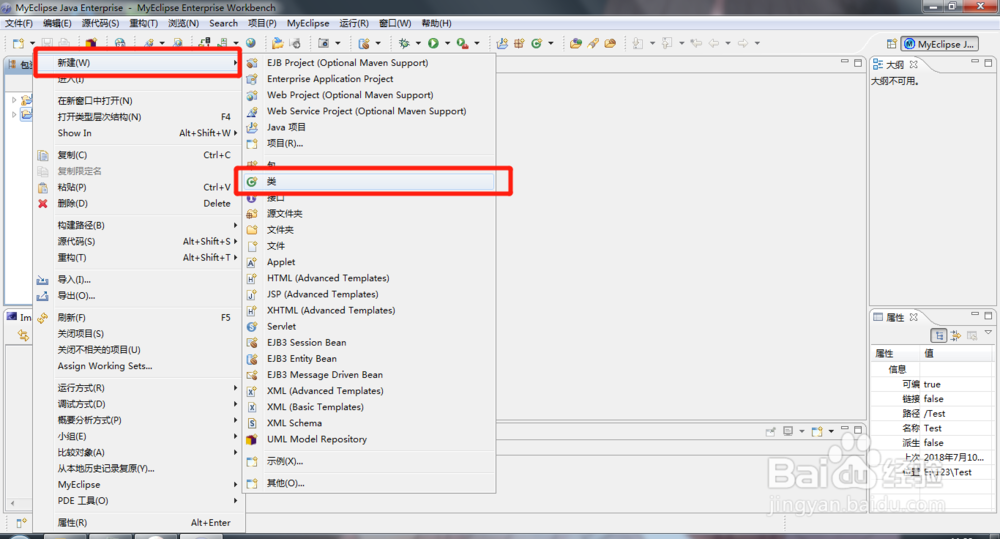Choose 类 from the New submenu
Viewport: 1000px width, 539px height.
tap(370, 182)
